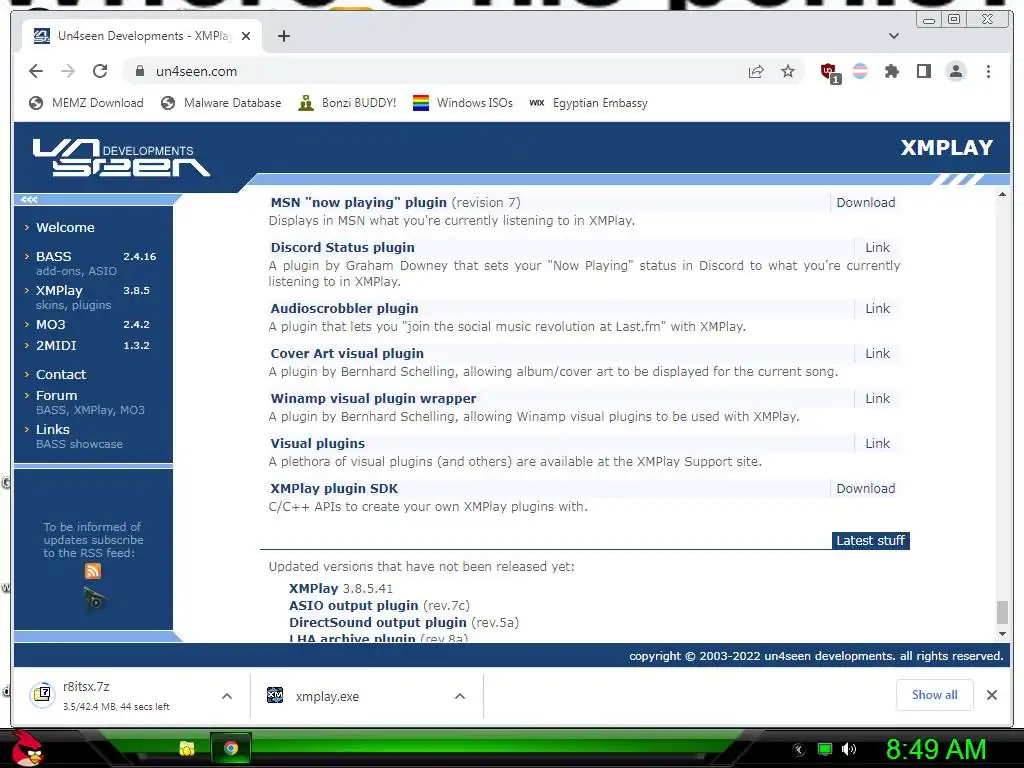The image size is (1024, 768).
Task: Open the Contact sidebar page
Action: click(61, 374)
